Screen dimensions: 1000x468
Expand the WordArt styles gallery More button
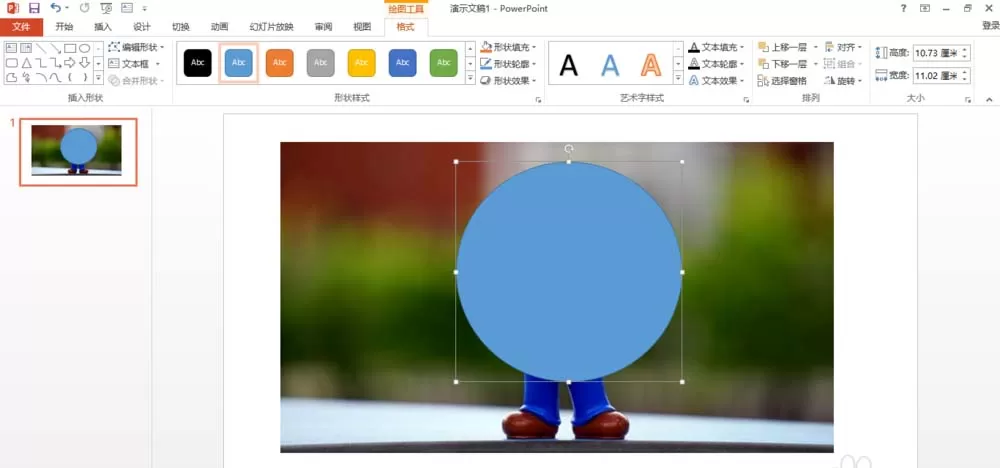click(x=679, y=78)
